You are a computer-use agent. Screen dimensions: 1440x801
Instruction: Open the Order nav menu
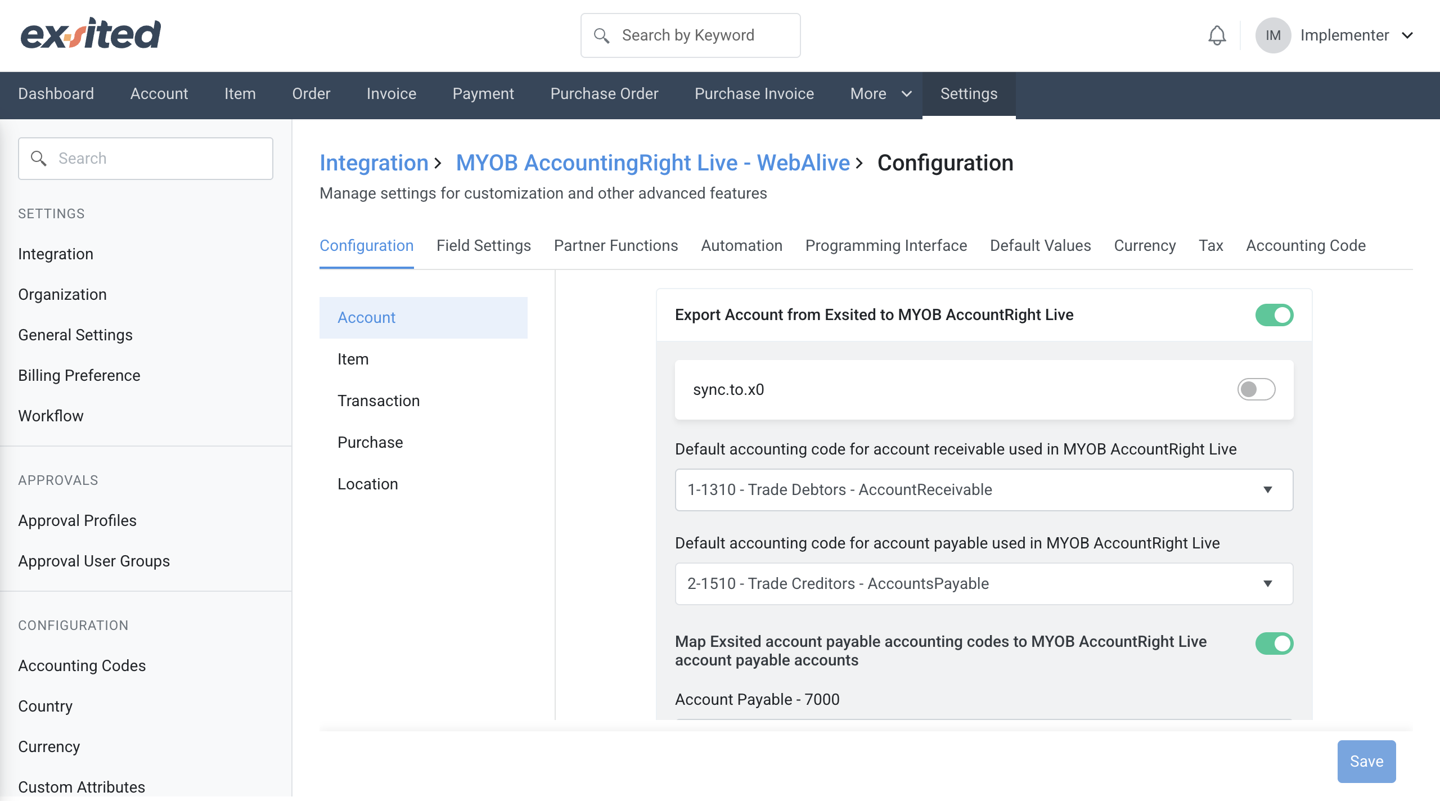click(x=311, y=94)
